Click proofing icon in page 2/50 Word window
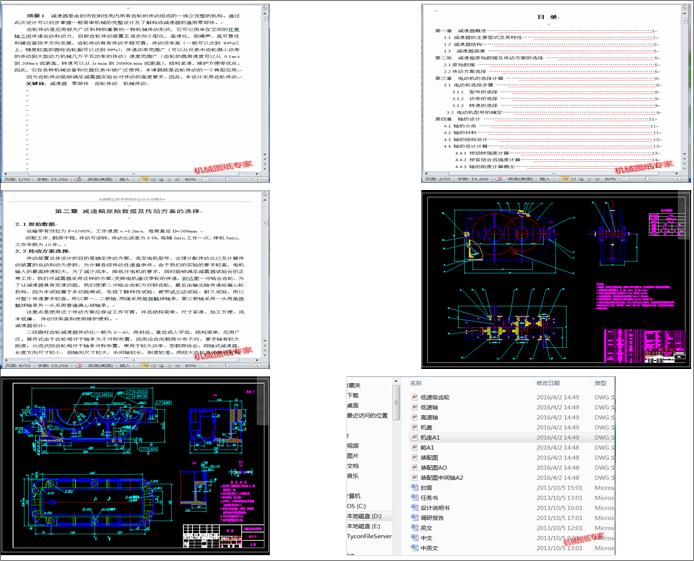The height and width of the screenshot is (561, 694). point(500,179)
